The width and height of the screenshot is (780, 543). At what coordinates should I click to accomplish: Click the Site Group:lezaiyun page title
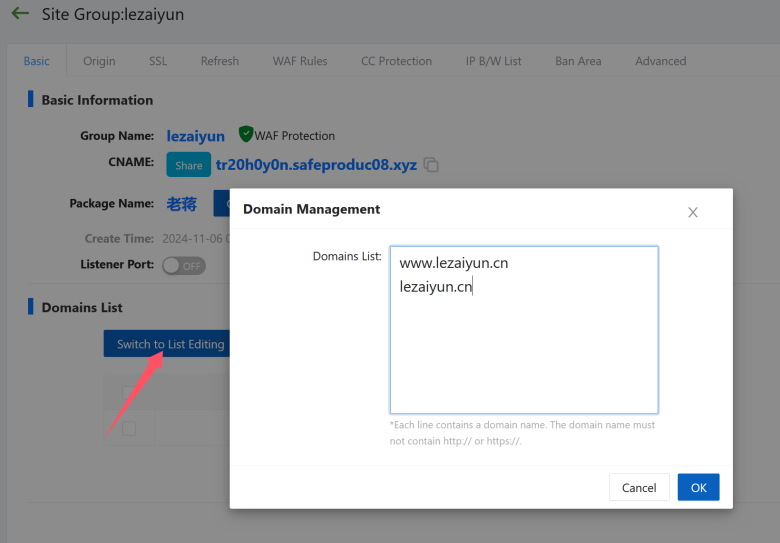(113, 14)
